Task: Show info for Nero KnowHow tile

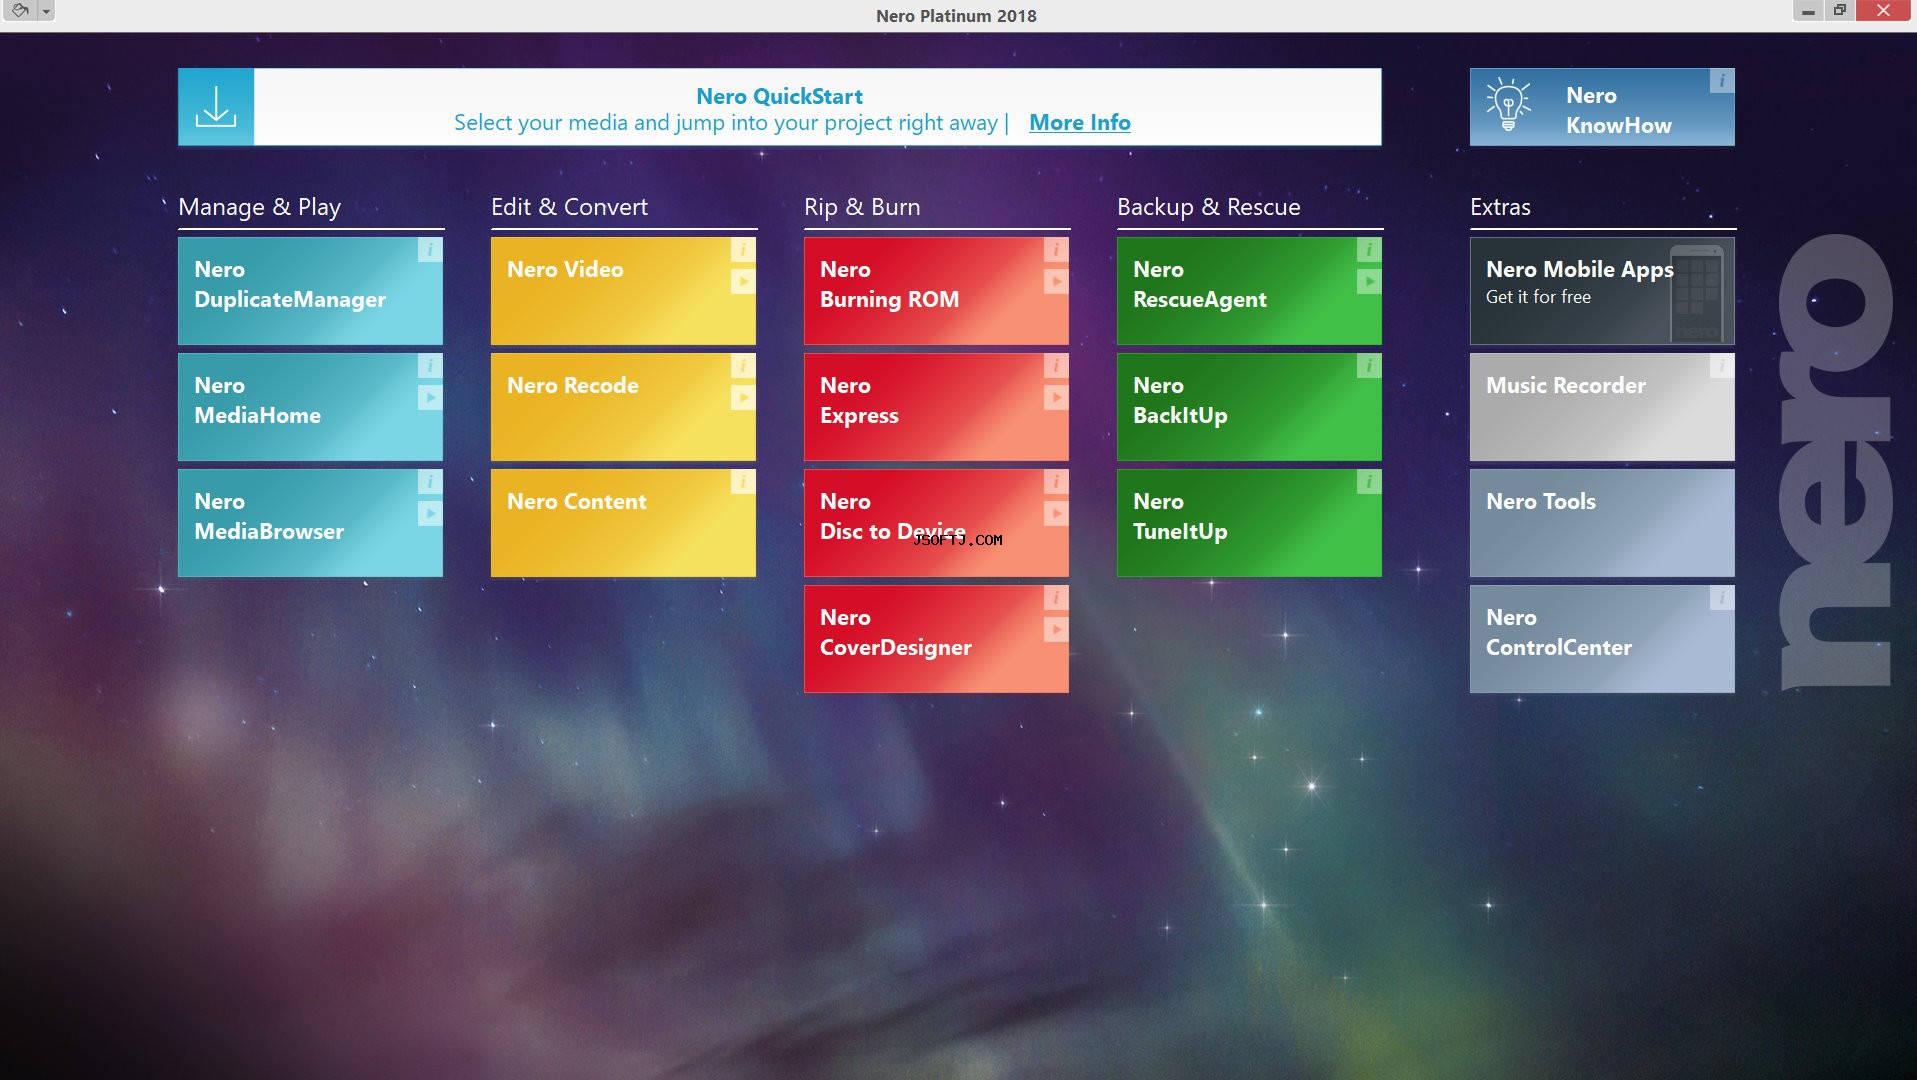Action: (1722, 81)
